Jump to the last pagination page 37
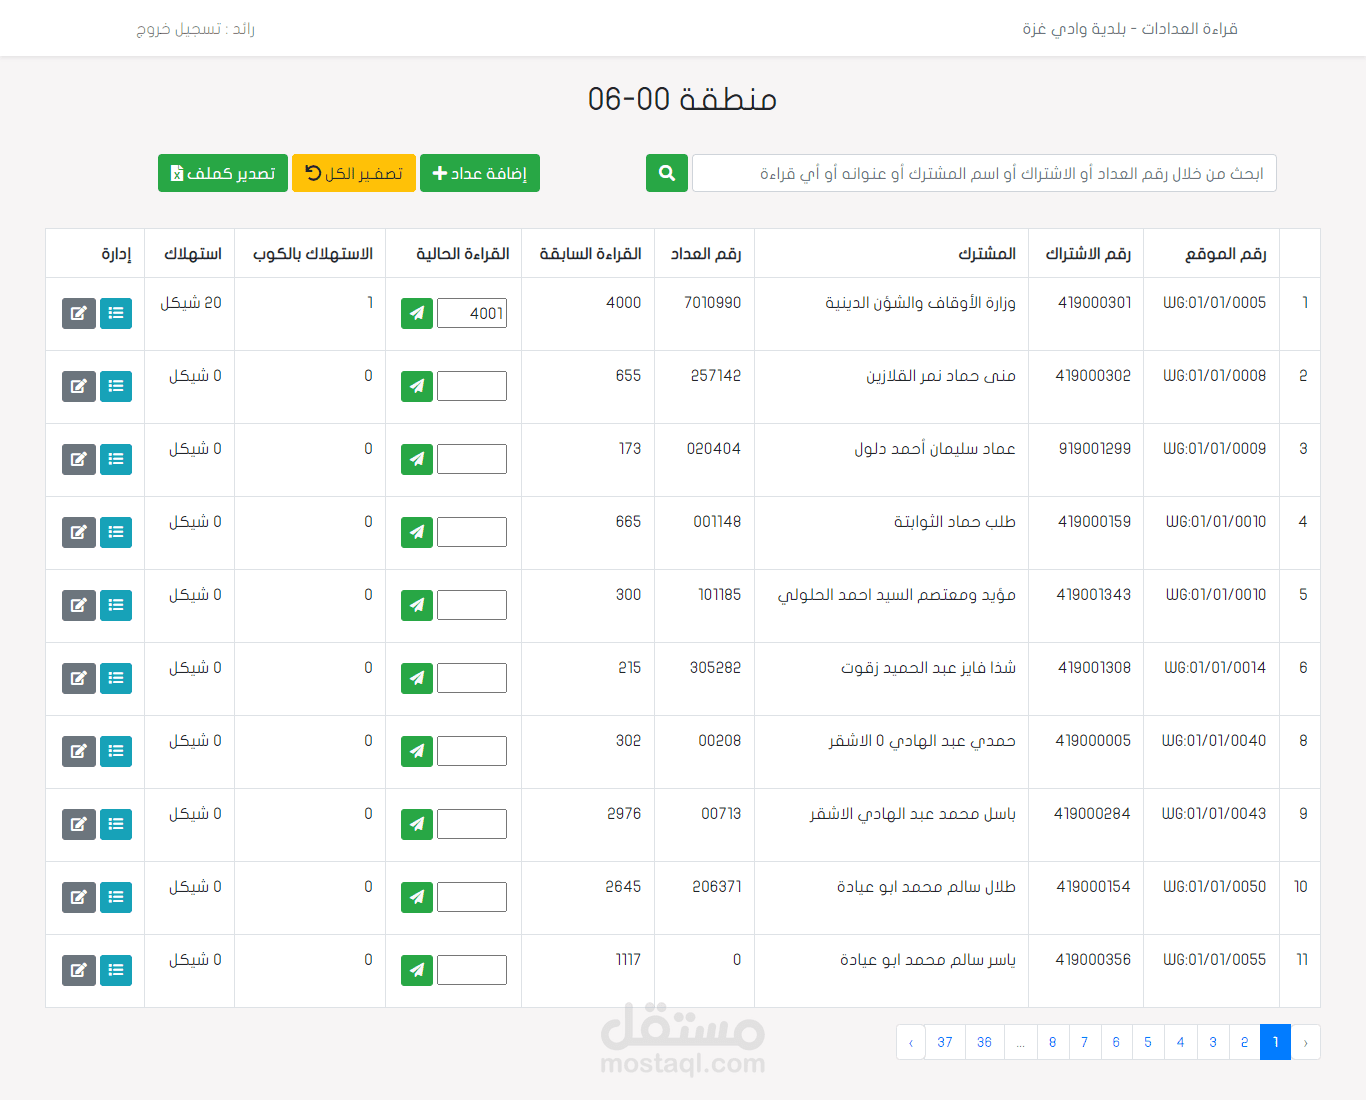1366x1100 pixels. coord(945,1042)
